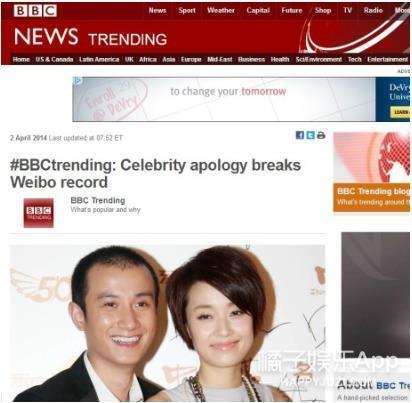Open the Future section link
This screenshot has width=412, height=403.
[292, 10]
